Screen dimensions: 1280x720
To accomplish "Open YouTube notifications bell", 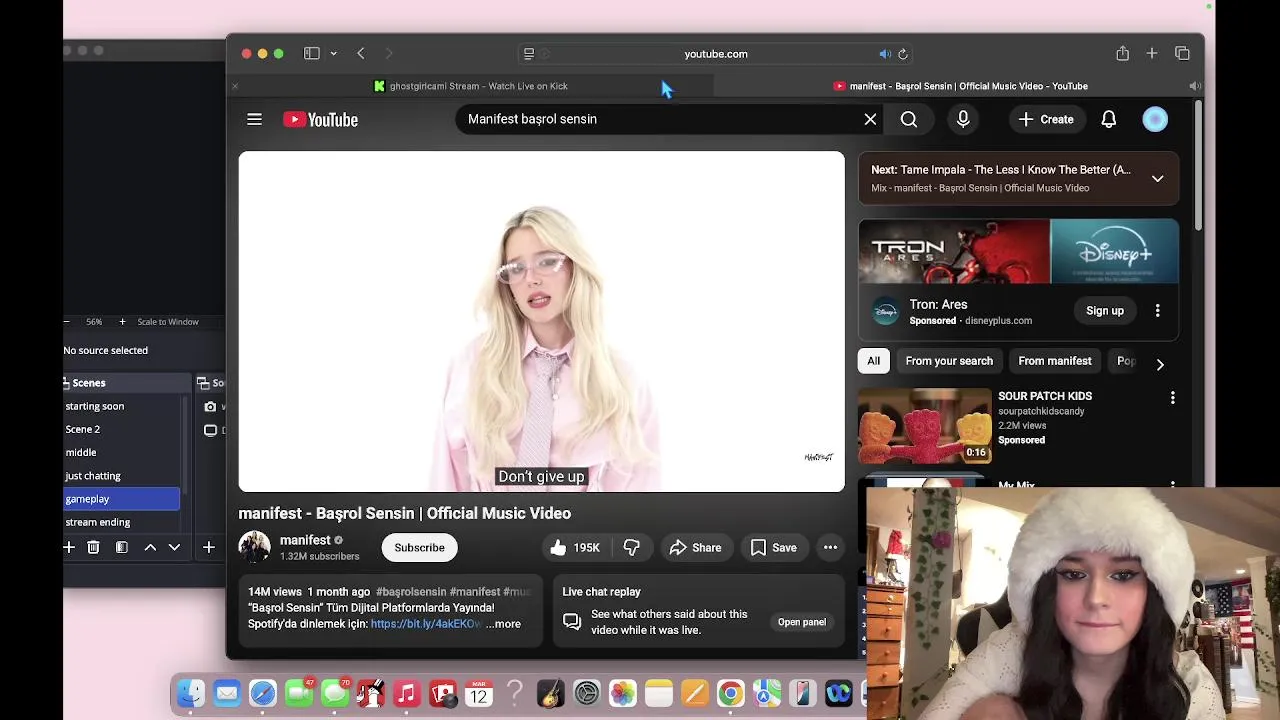I will tap(1109, 119).
